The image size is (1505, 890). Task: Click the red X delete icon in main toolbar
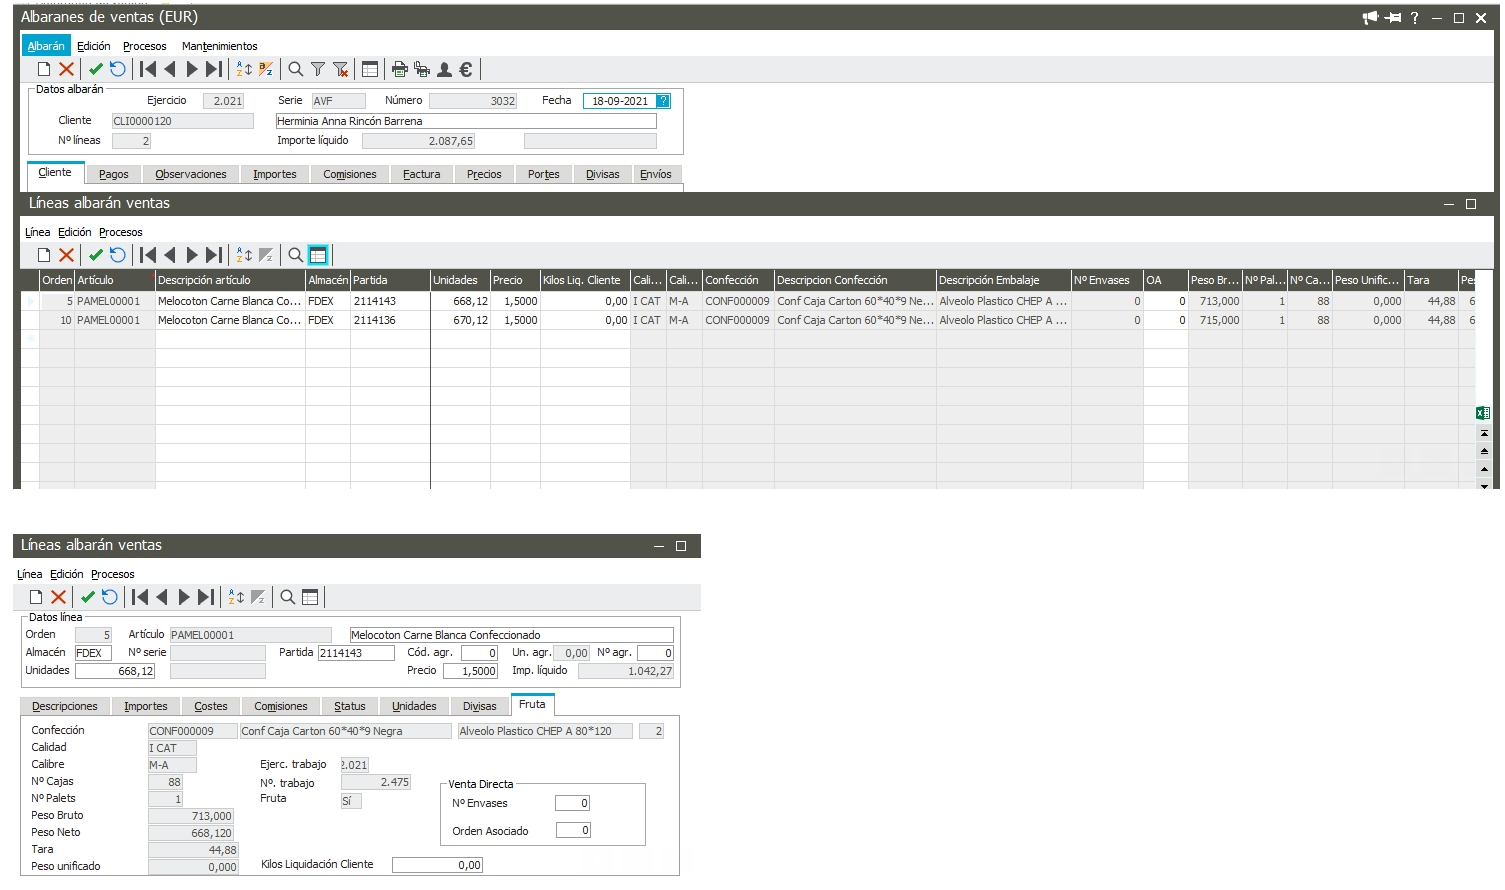(67, 69)
